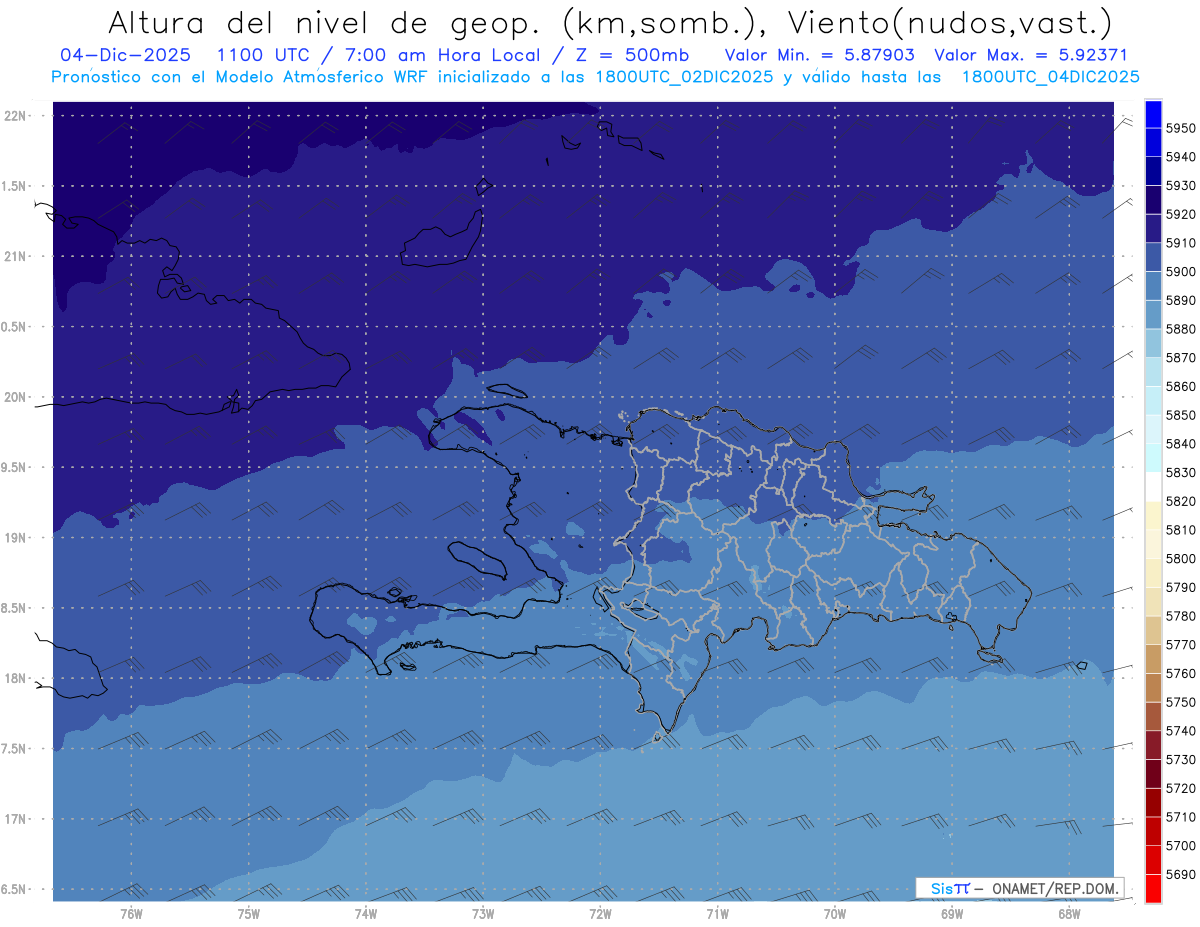Screen dimensions: 1200x927
Task: Click the '5930' colorbar label
Action: pyautogui.click(x=1181, y=186)
